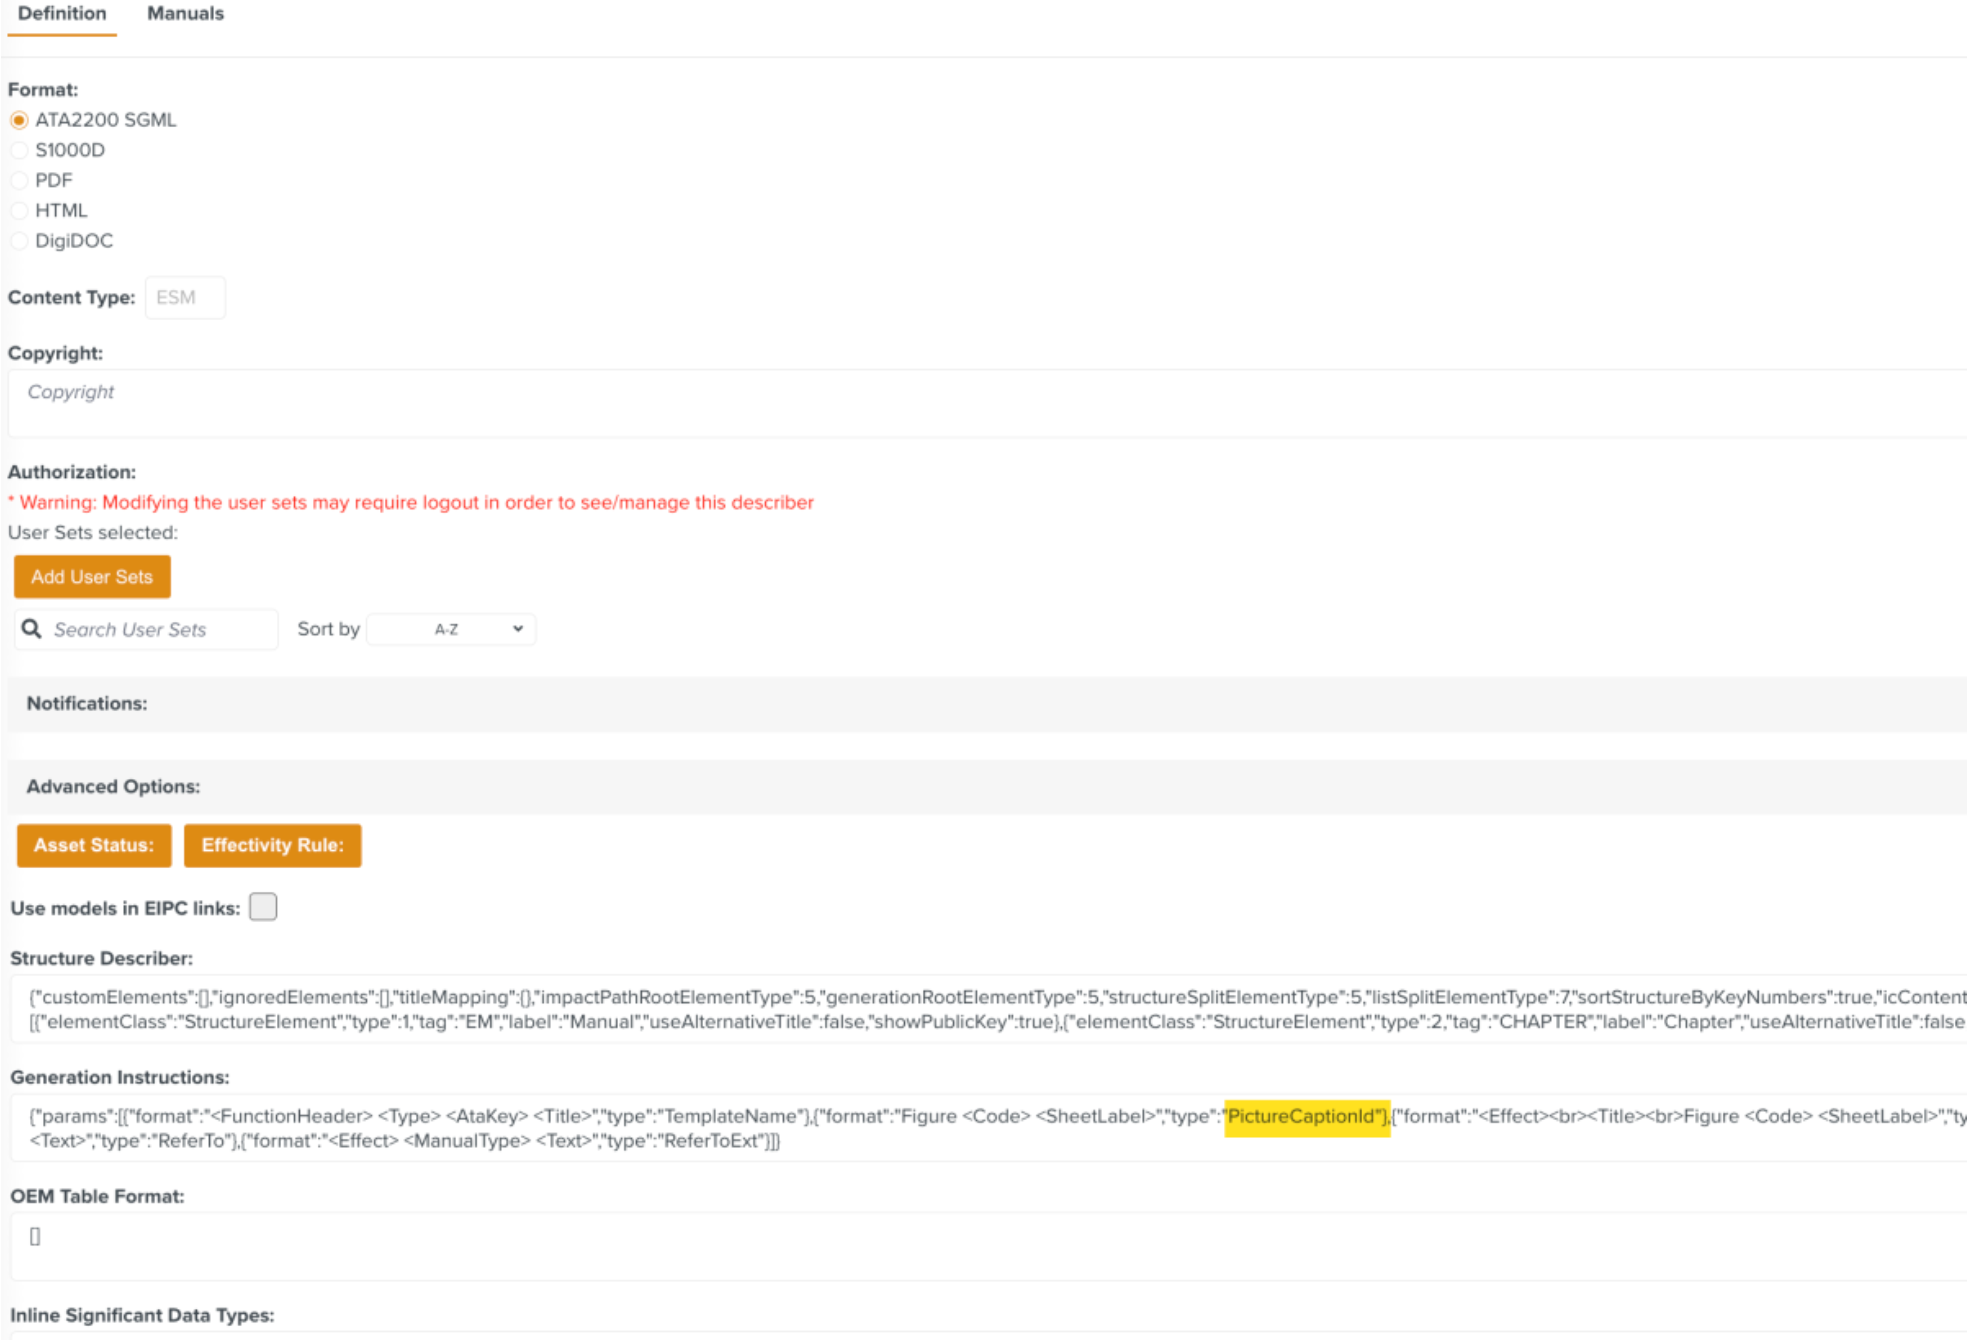Image resolution: width=1972 pixels, height=1340 pixels.
Task: Select the DigiDOC format option
Action: coord(19,241)
